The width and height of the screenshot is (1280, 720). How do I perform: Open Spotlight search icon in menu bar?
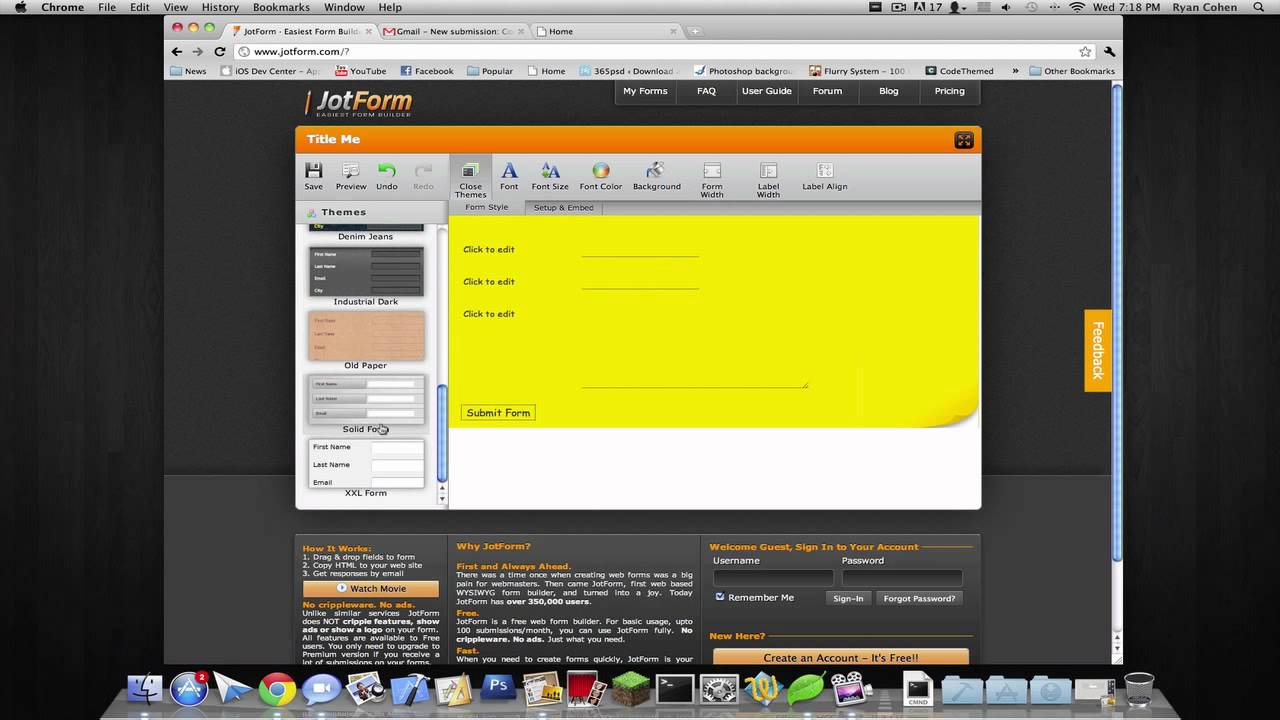coord(1259,7)
